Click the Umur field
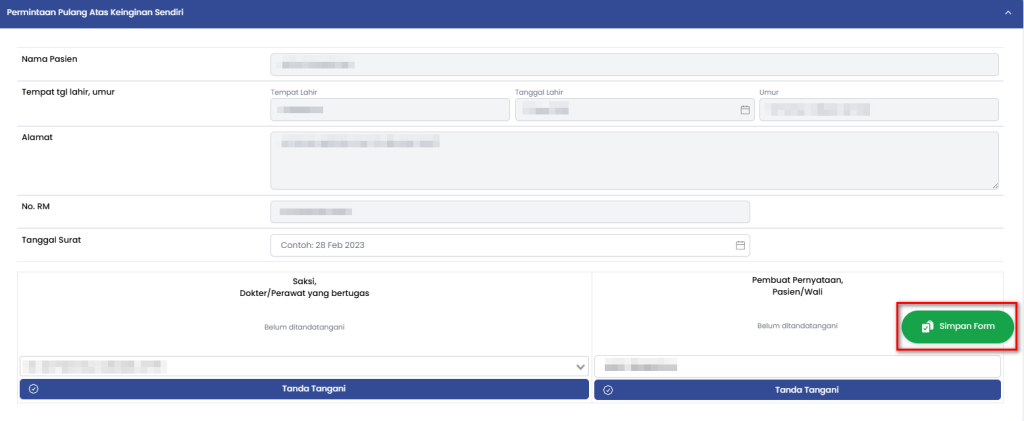Screen dimensions: 1024x421 (x=878, y=110)
